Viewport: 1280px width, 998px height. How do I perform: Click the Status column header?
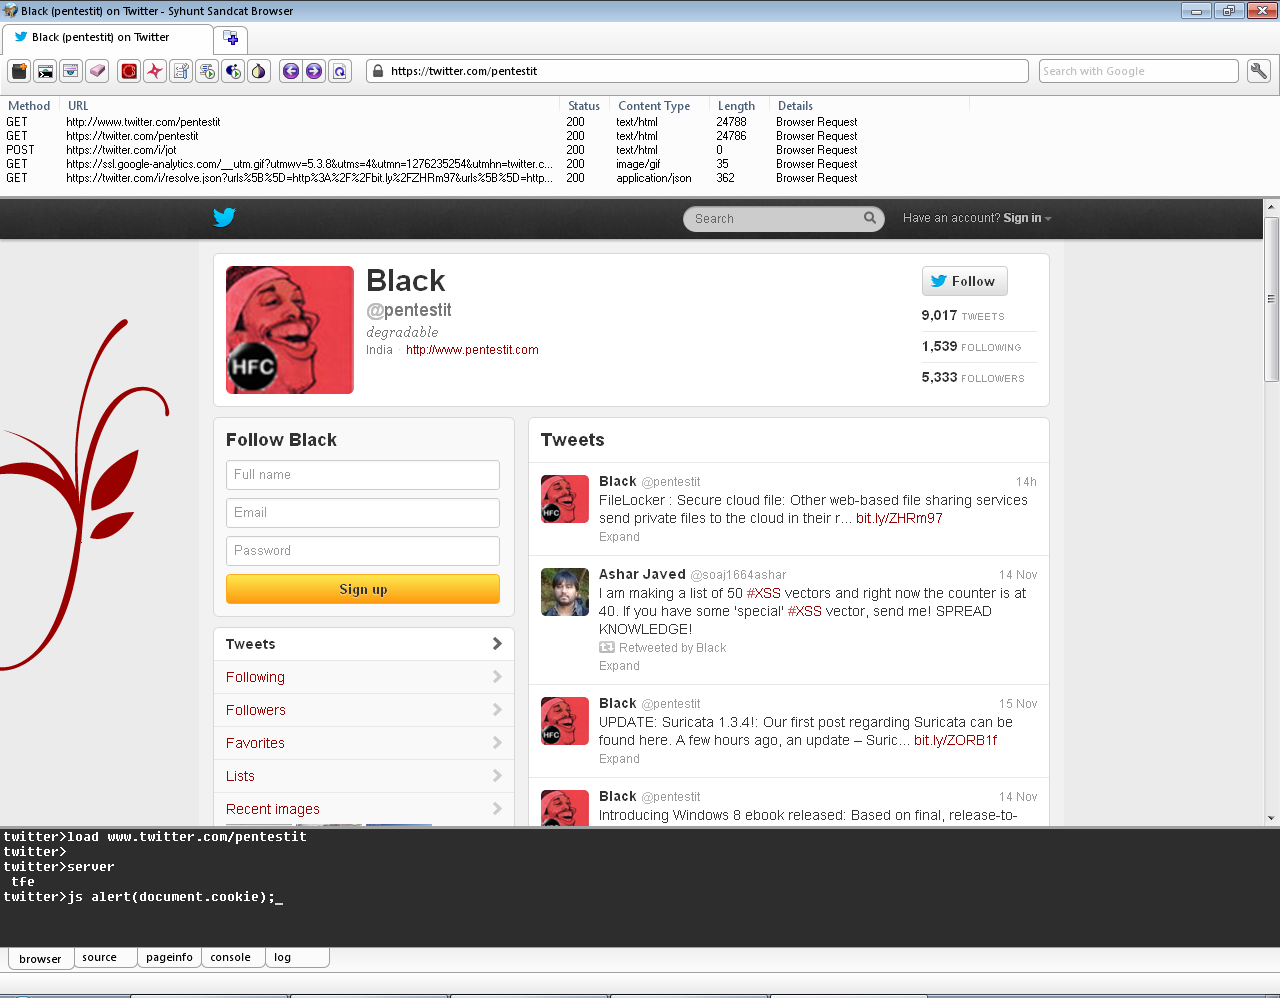point(584,106)
